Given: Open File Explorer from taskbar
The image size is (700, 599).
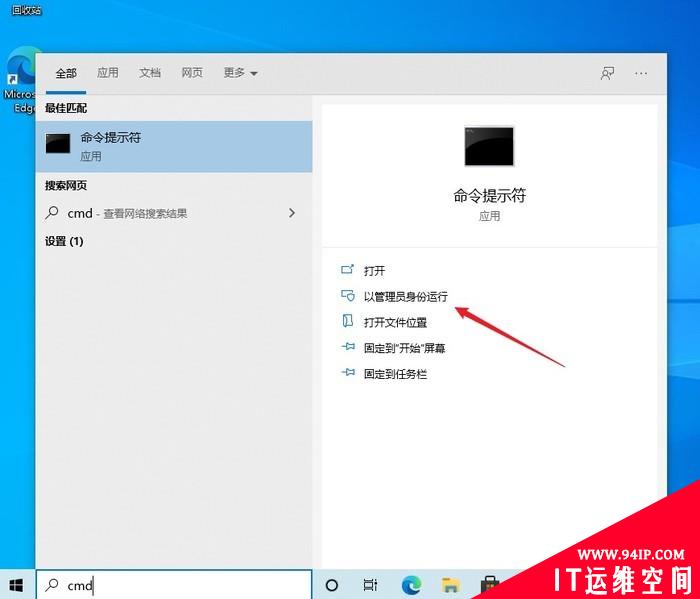Looking at the screenshot, I should click(x=450, y=585).
